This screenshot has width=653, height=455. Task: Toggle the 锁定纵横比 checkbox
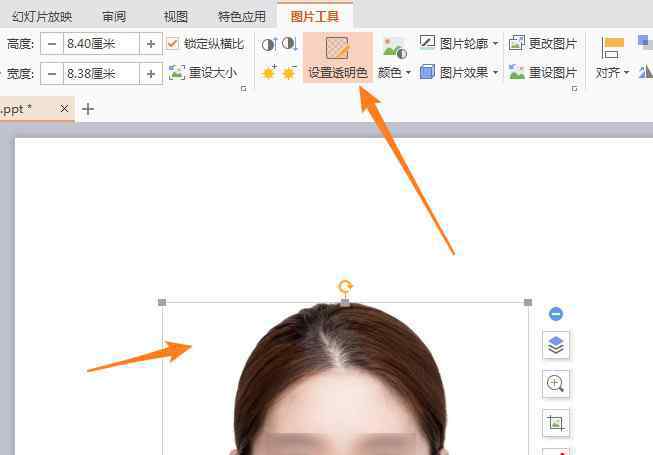click(x=172, y=43)
